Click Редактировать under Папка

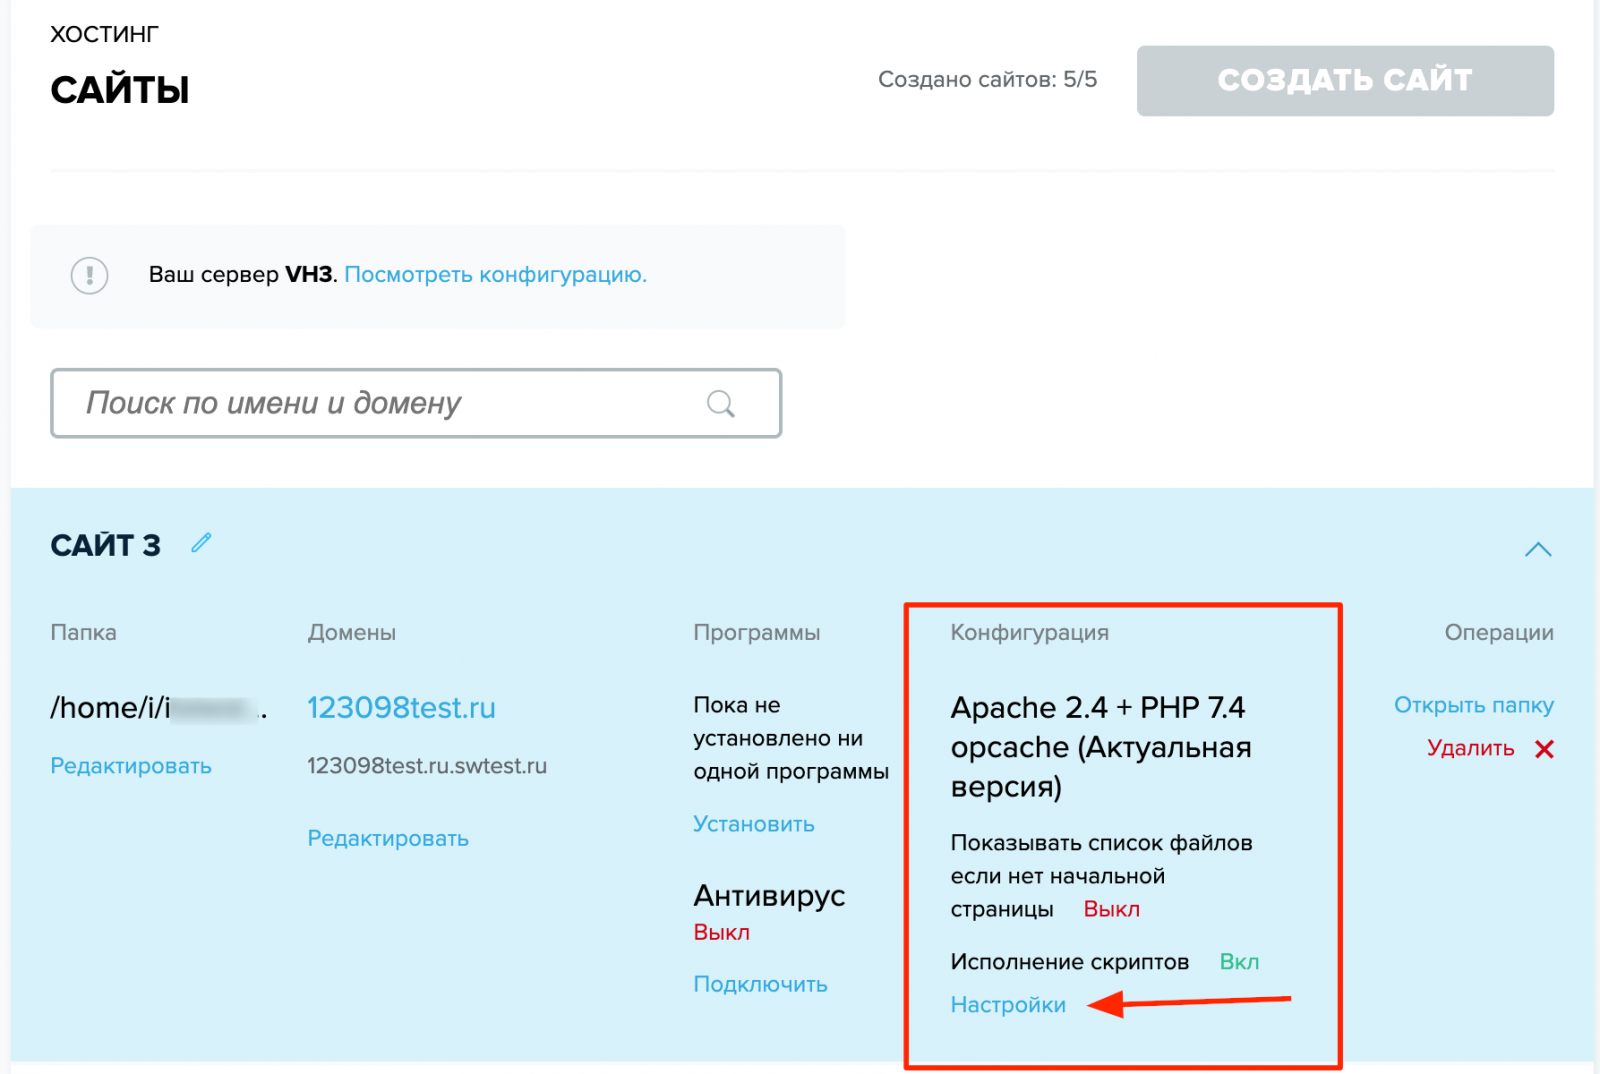131,766
